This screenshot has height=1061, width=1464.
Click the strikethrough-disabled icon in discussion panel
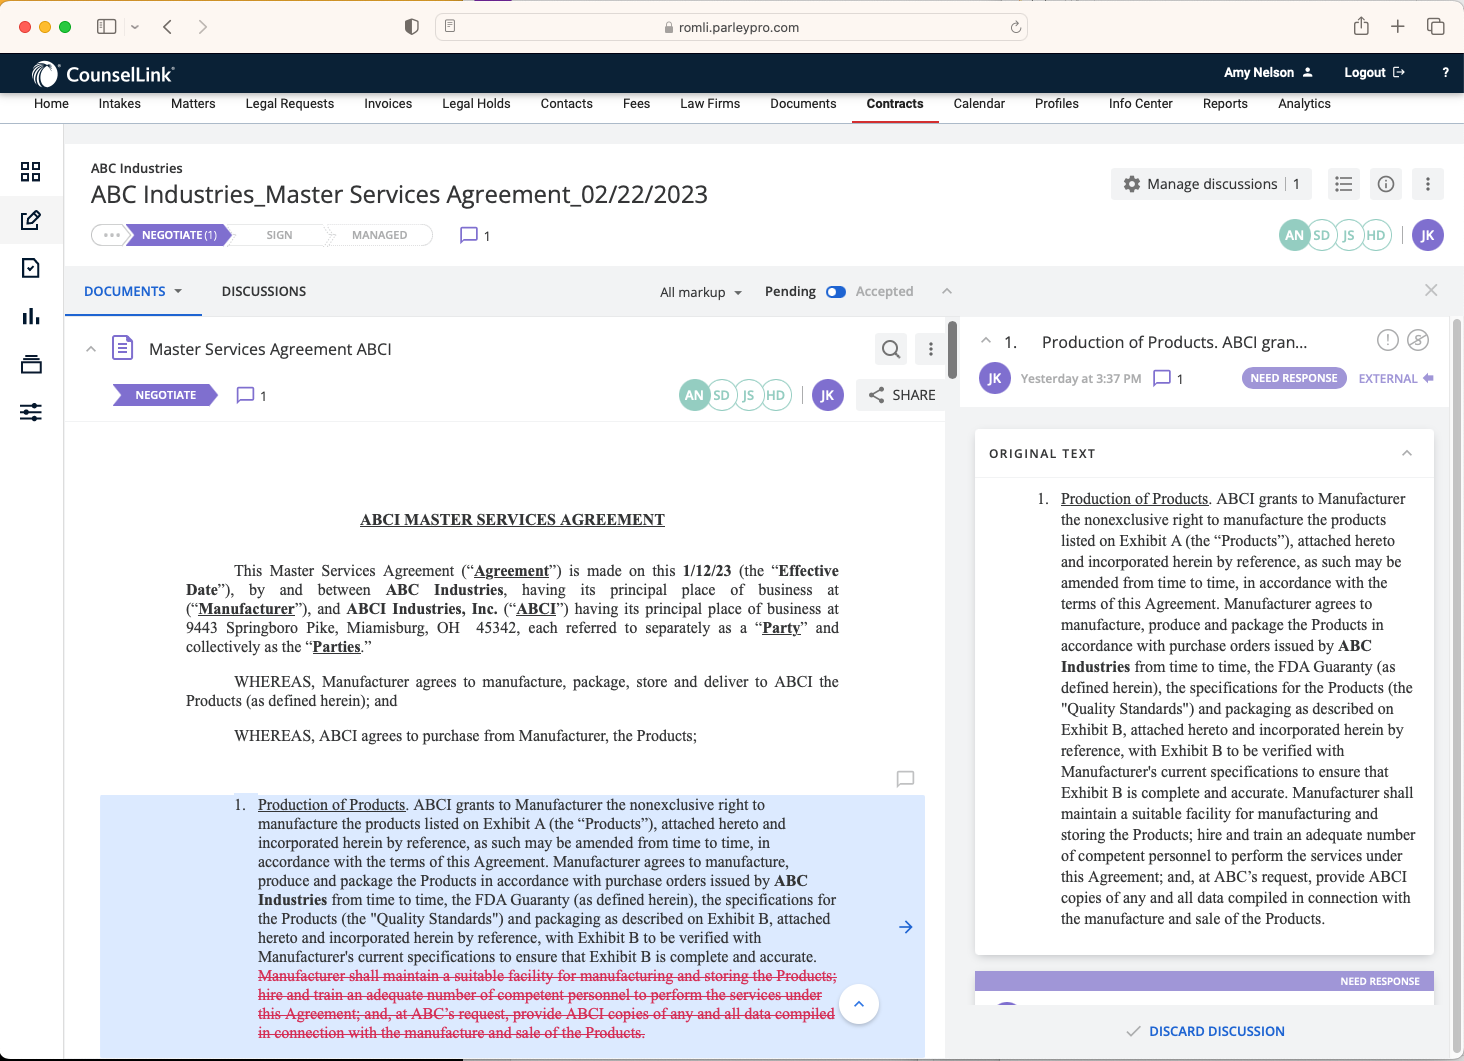click(1417, 340)
